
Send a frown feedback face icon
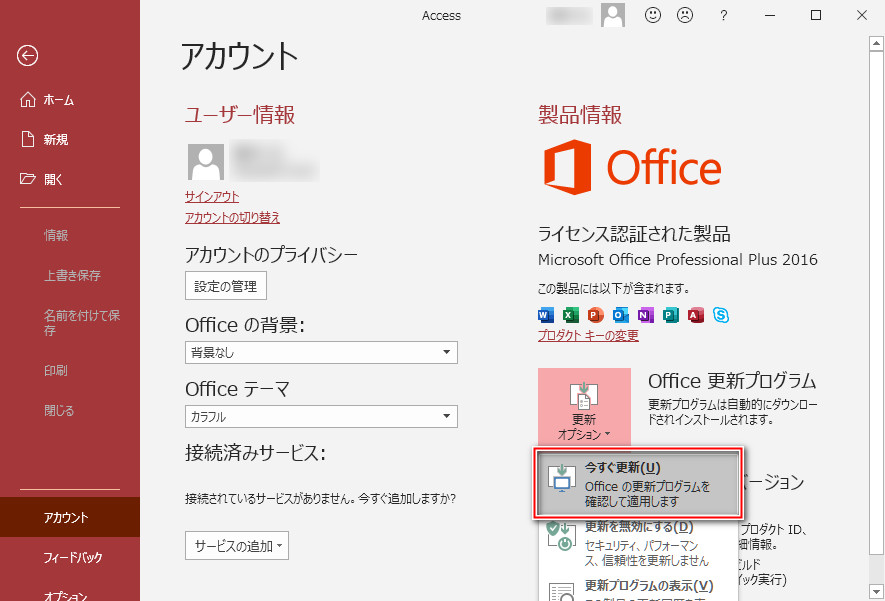(x=685, y=15)
